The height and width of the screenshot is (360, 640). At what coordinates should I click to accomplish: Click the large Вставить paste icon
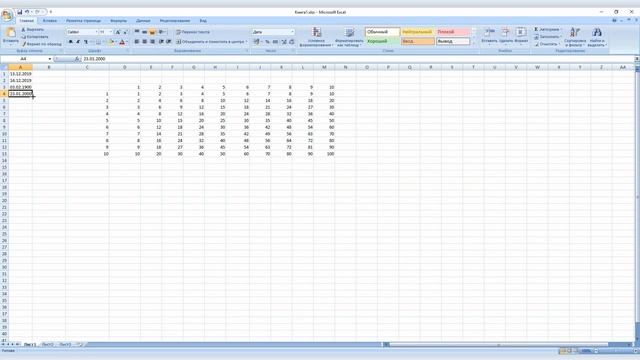[x=11, y=33]
